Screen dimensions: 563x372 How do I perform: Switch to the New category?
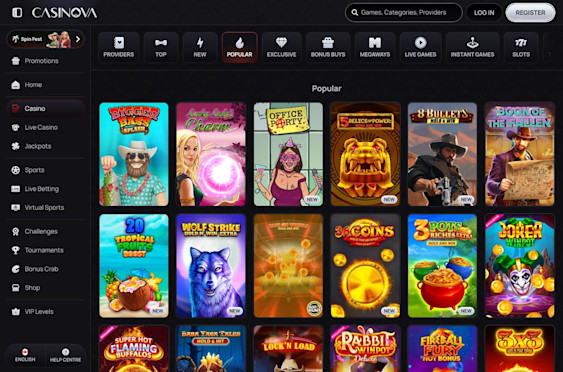(x=200, y=47)
